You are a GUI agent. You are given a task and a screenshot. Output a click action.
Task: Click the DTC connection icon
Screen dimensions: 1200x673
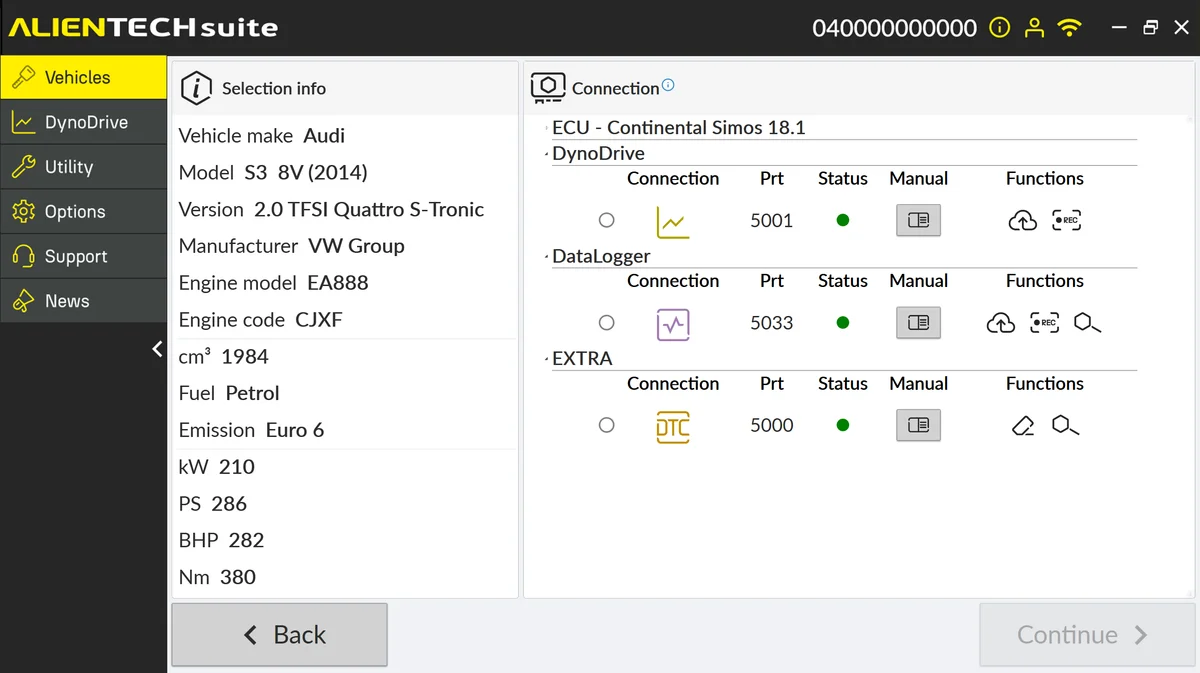pyautogui.click(x=673, y=426)
